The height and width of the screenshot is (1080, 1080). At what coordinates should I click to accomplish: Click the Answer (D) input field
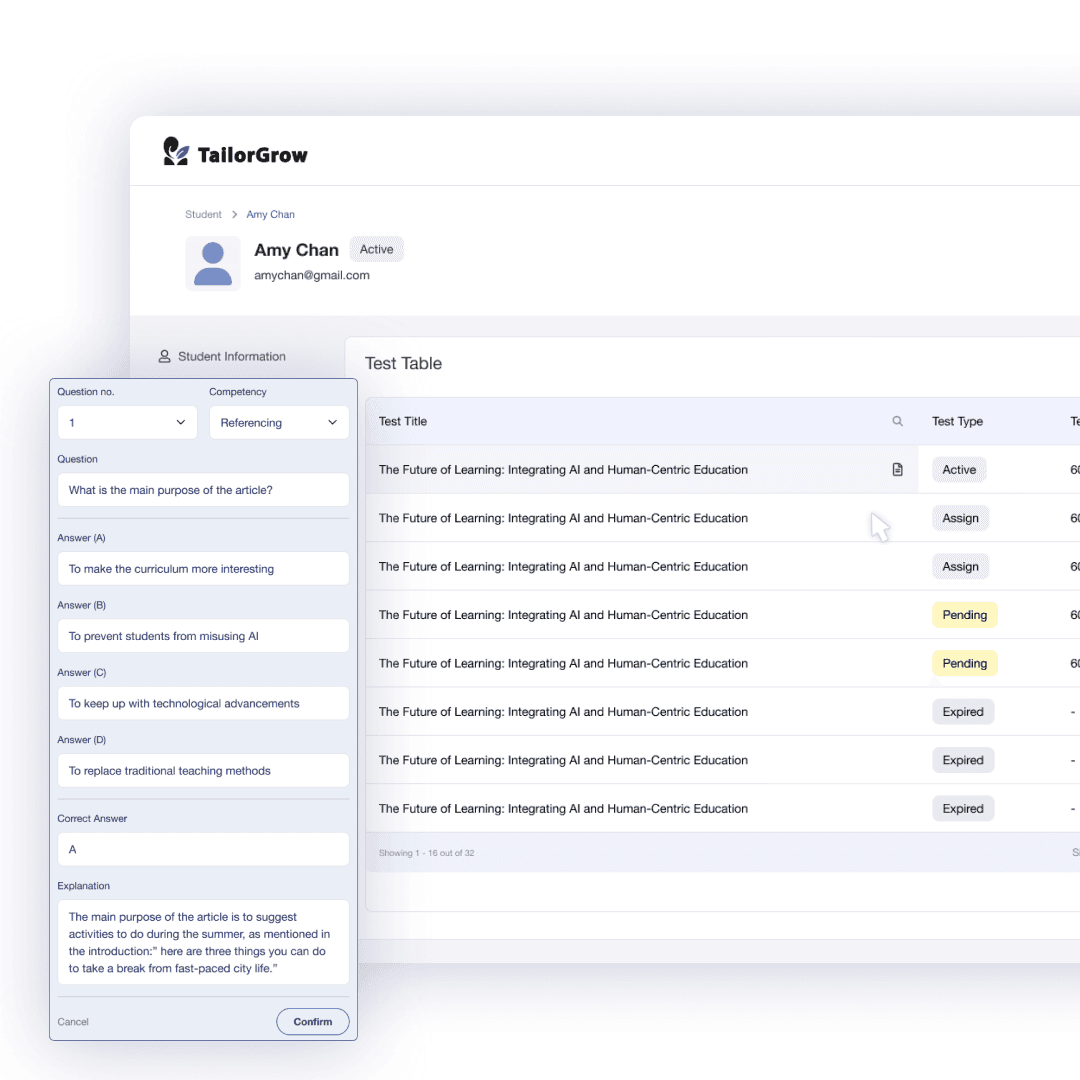pos(203,771)
